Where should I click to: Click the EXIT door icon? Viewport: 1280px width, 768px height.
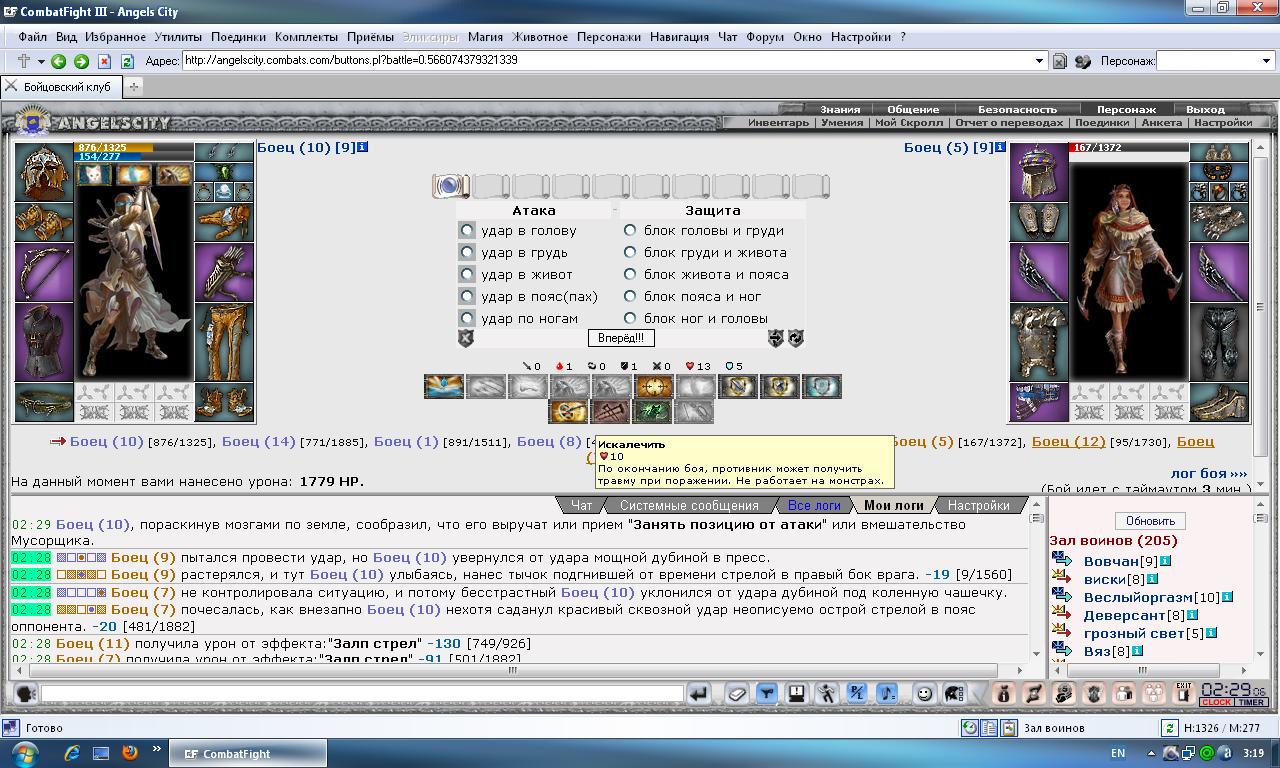pos(1185,693)
